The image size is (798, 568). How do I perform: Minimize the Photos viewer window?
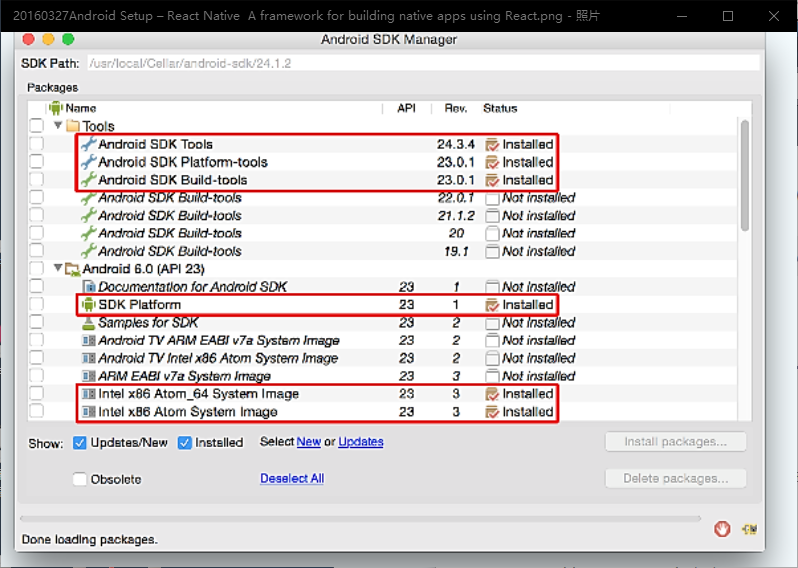pos(682,16)
